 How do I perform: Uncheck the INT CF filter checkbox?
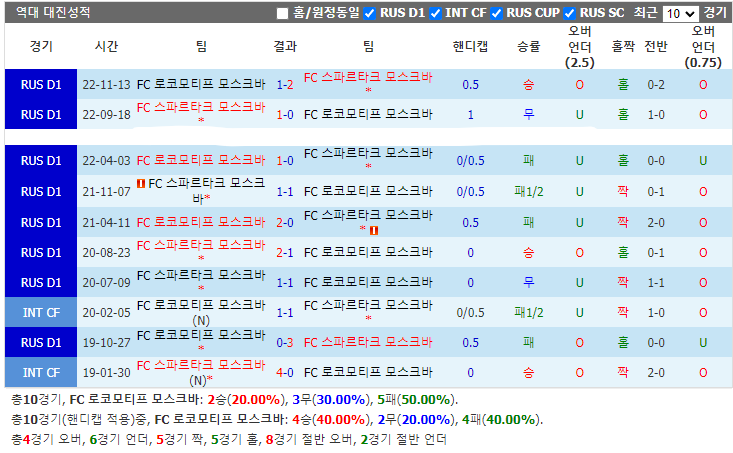[435, 14]
